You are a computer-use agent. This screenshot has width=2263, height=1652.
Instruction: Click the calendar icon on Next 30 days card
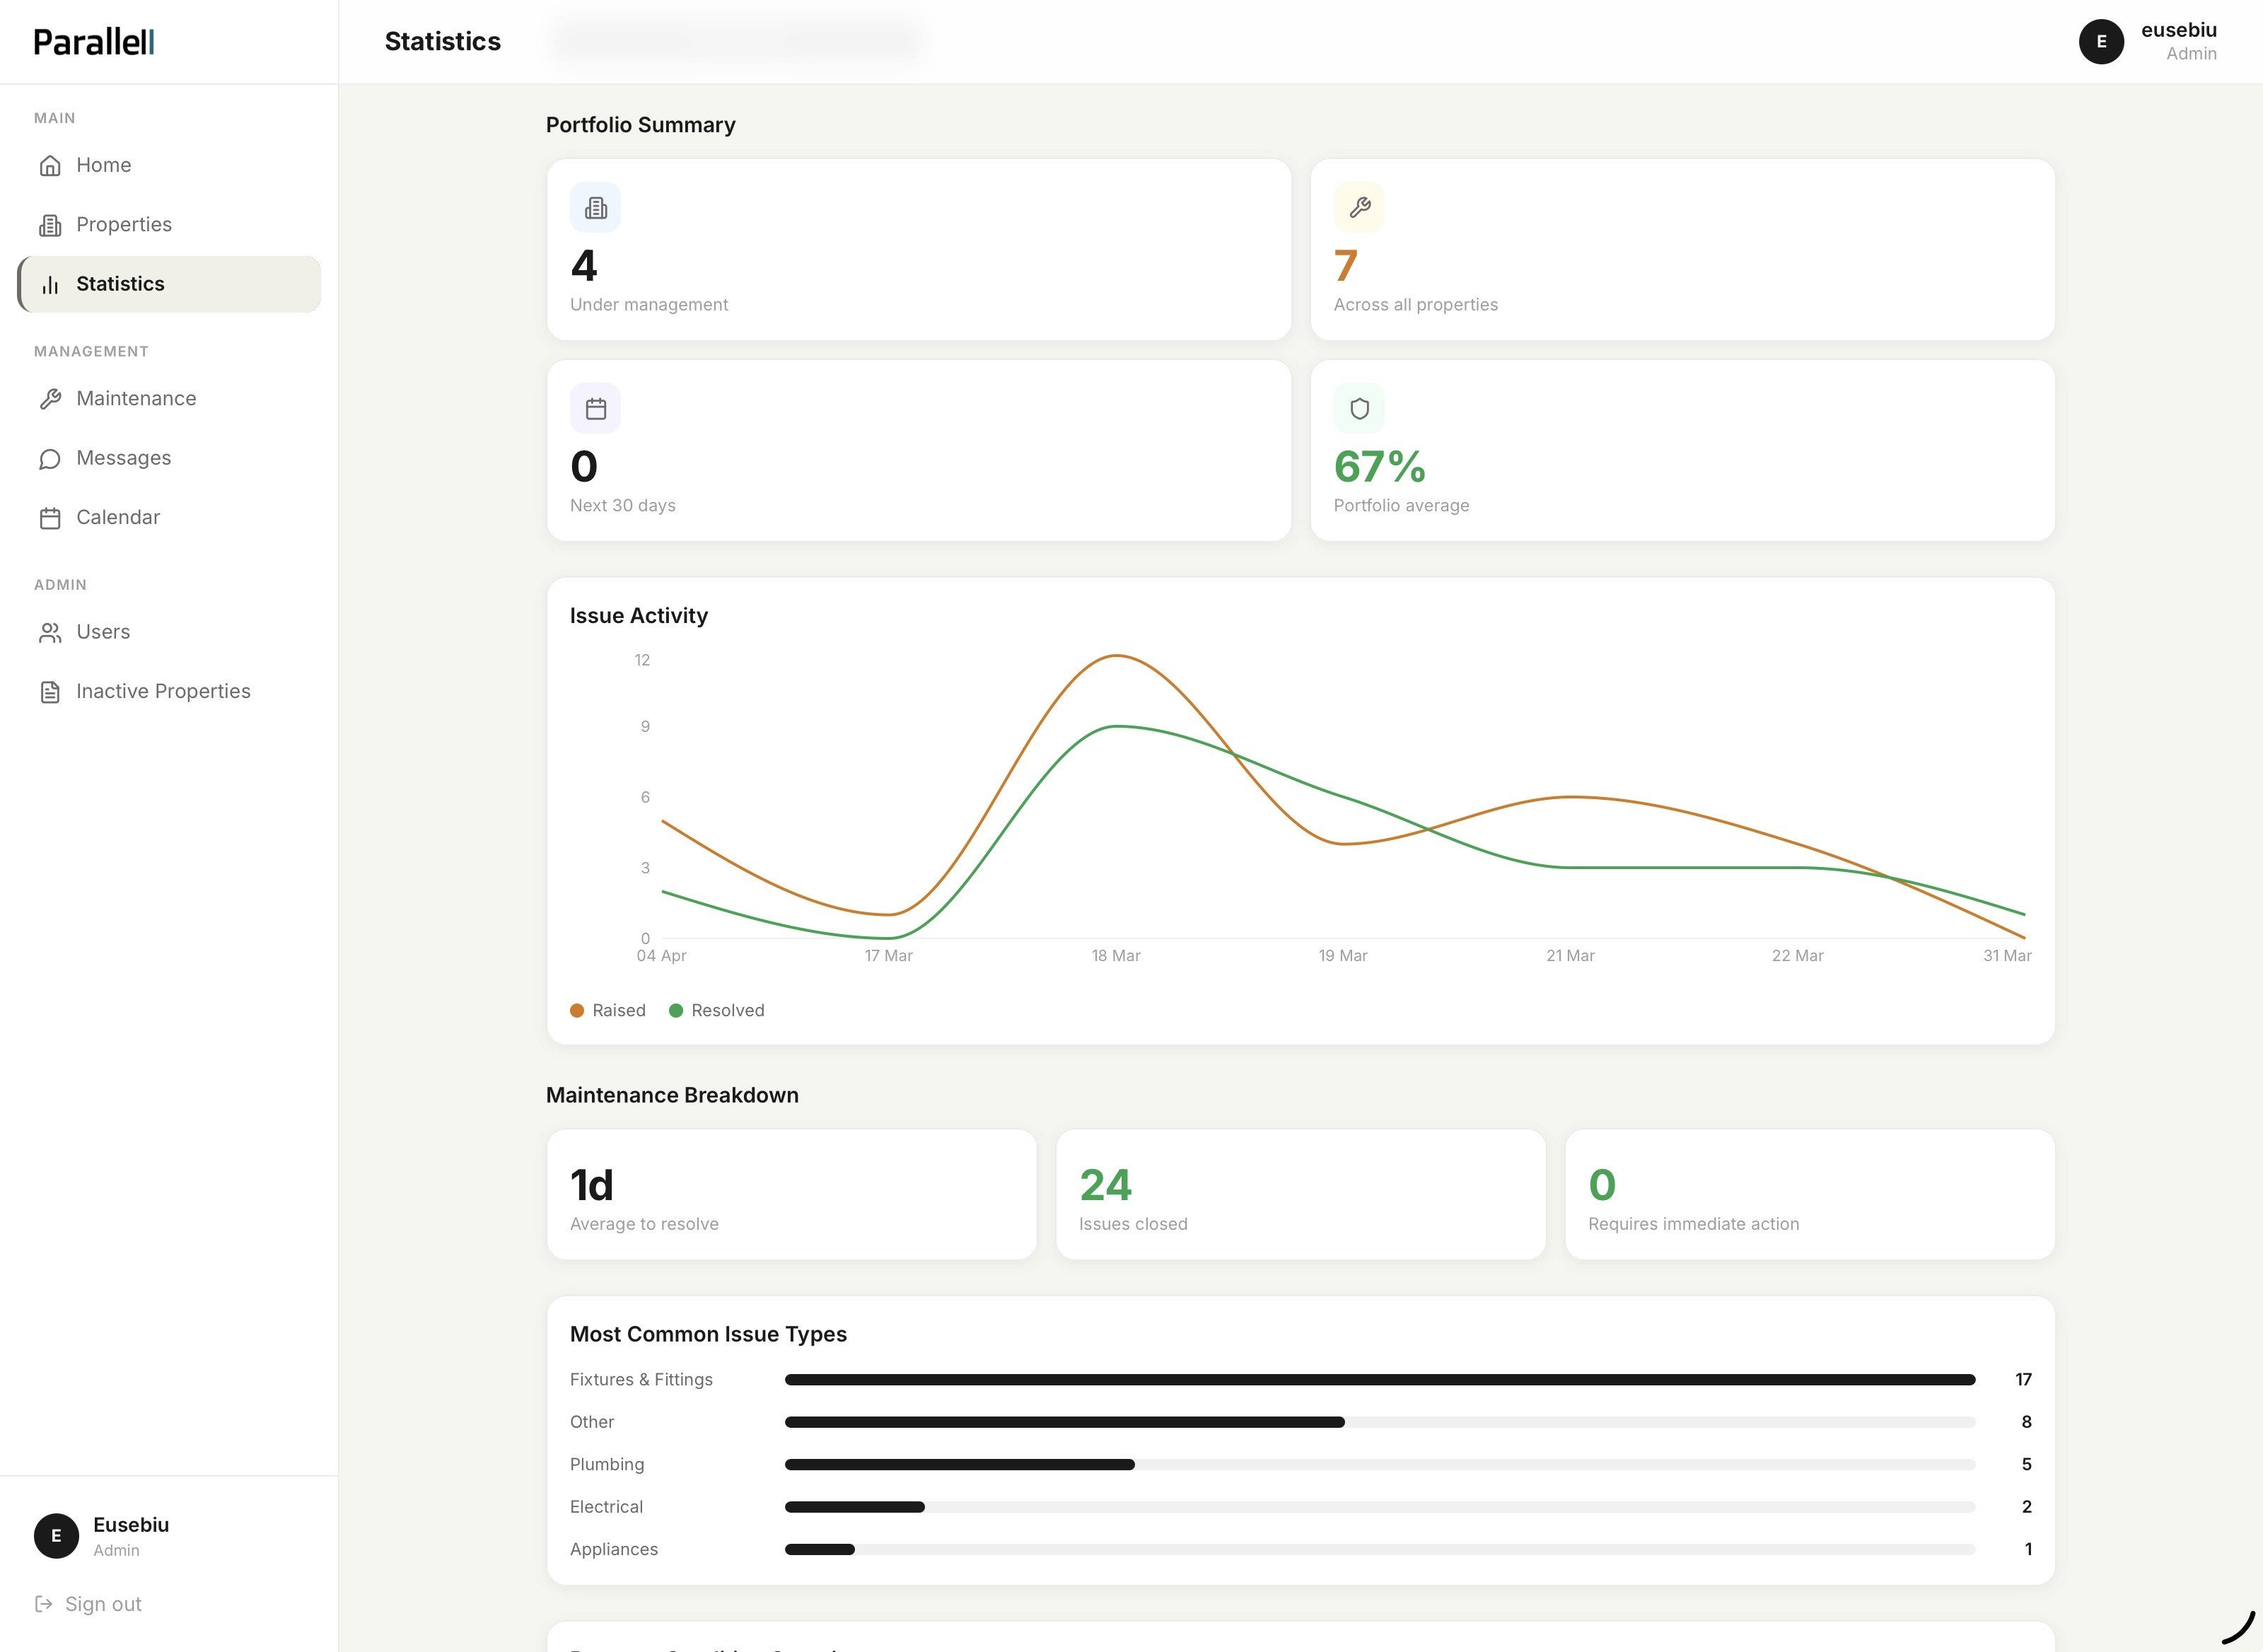click(595, 408)
